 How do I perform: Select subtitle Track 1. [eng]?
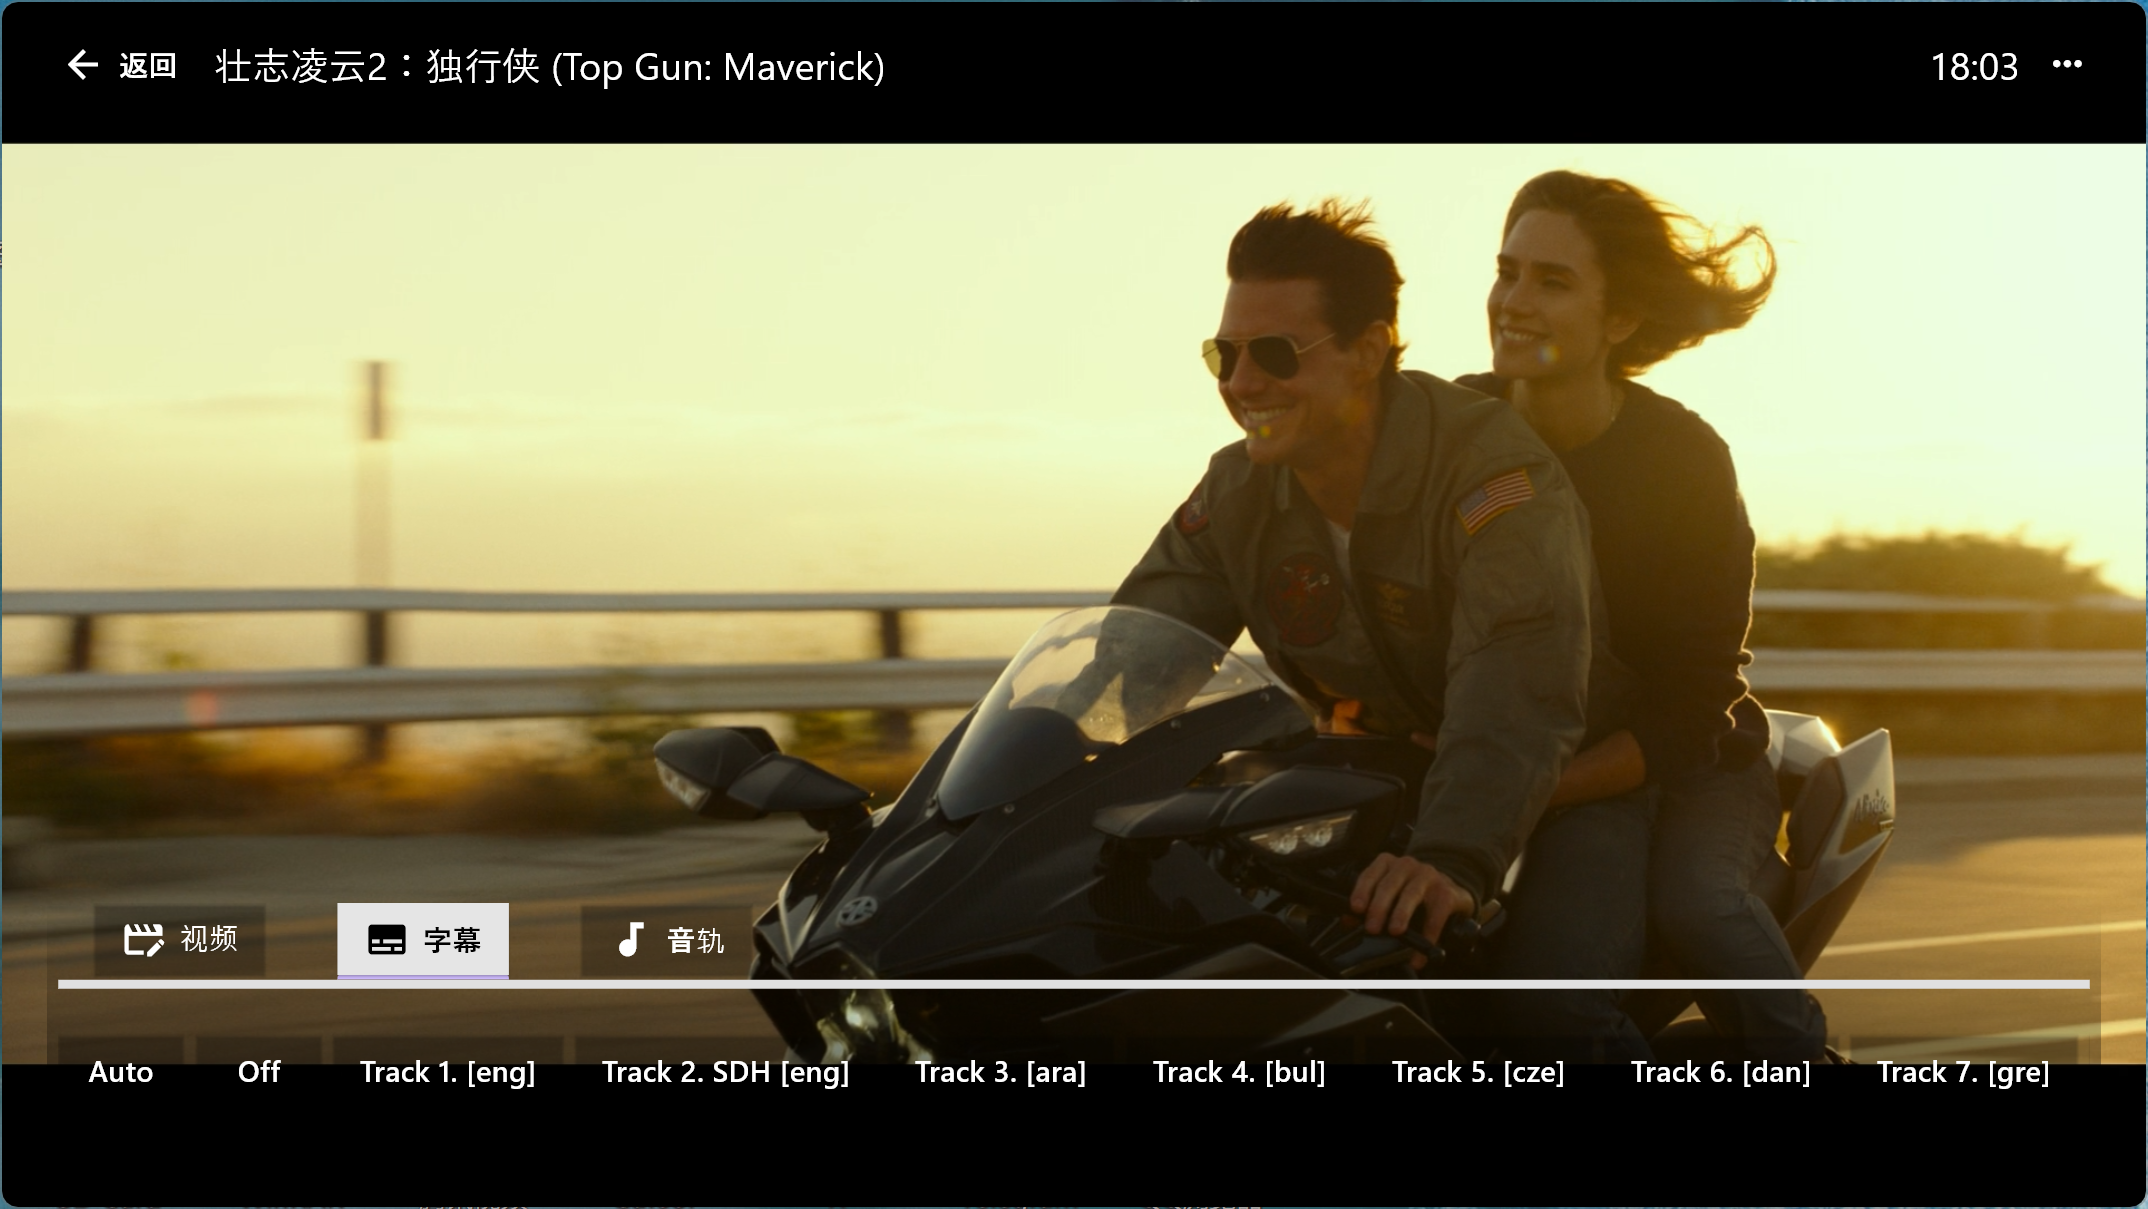coord(447,1072)
